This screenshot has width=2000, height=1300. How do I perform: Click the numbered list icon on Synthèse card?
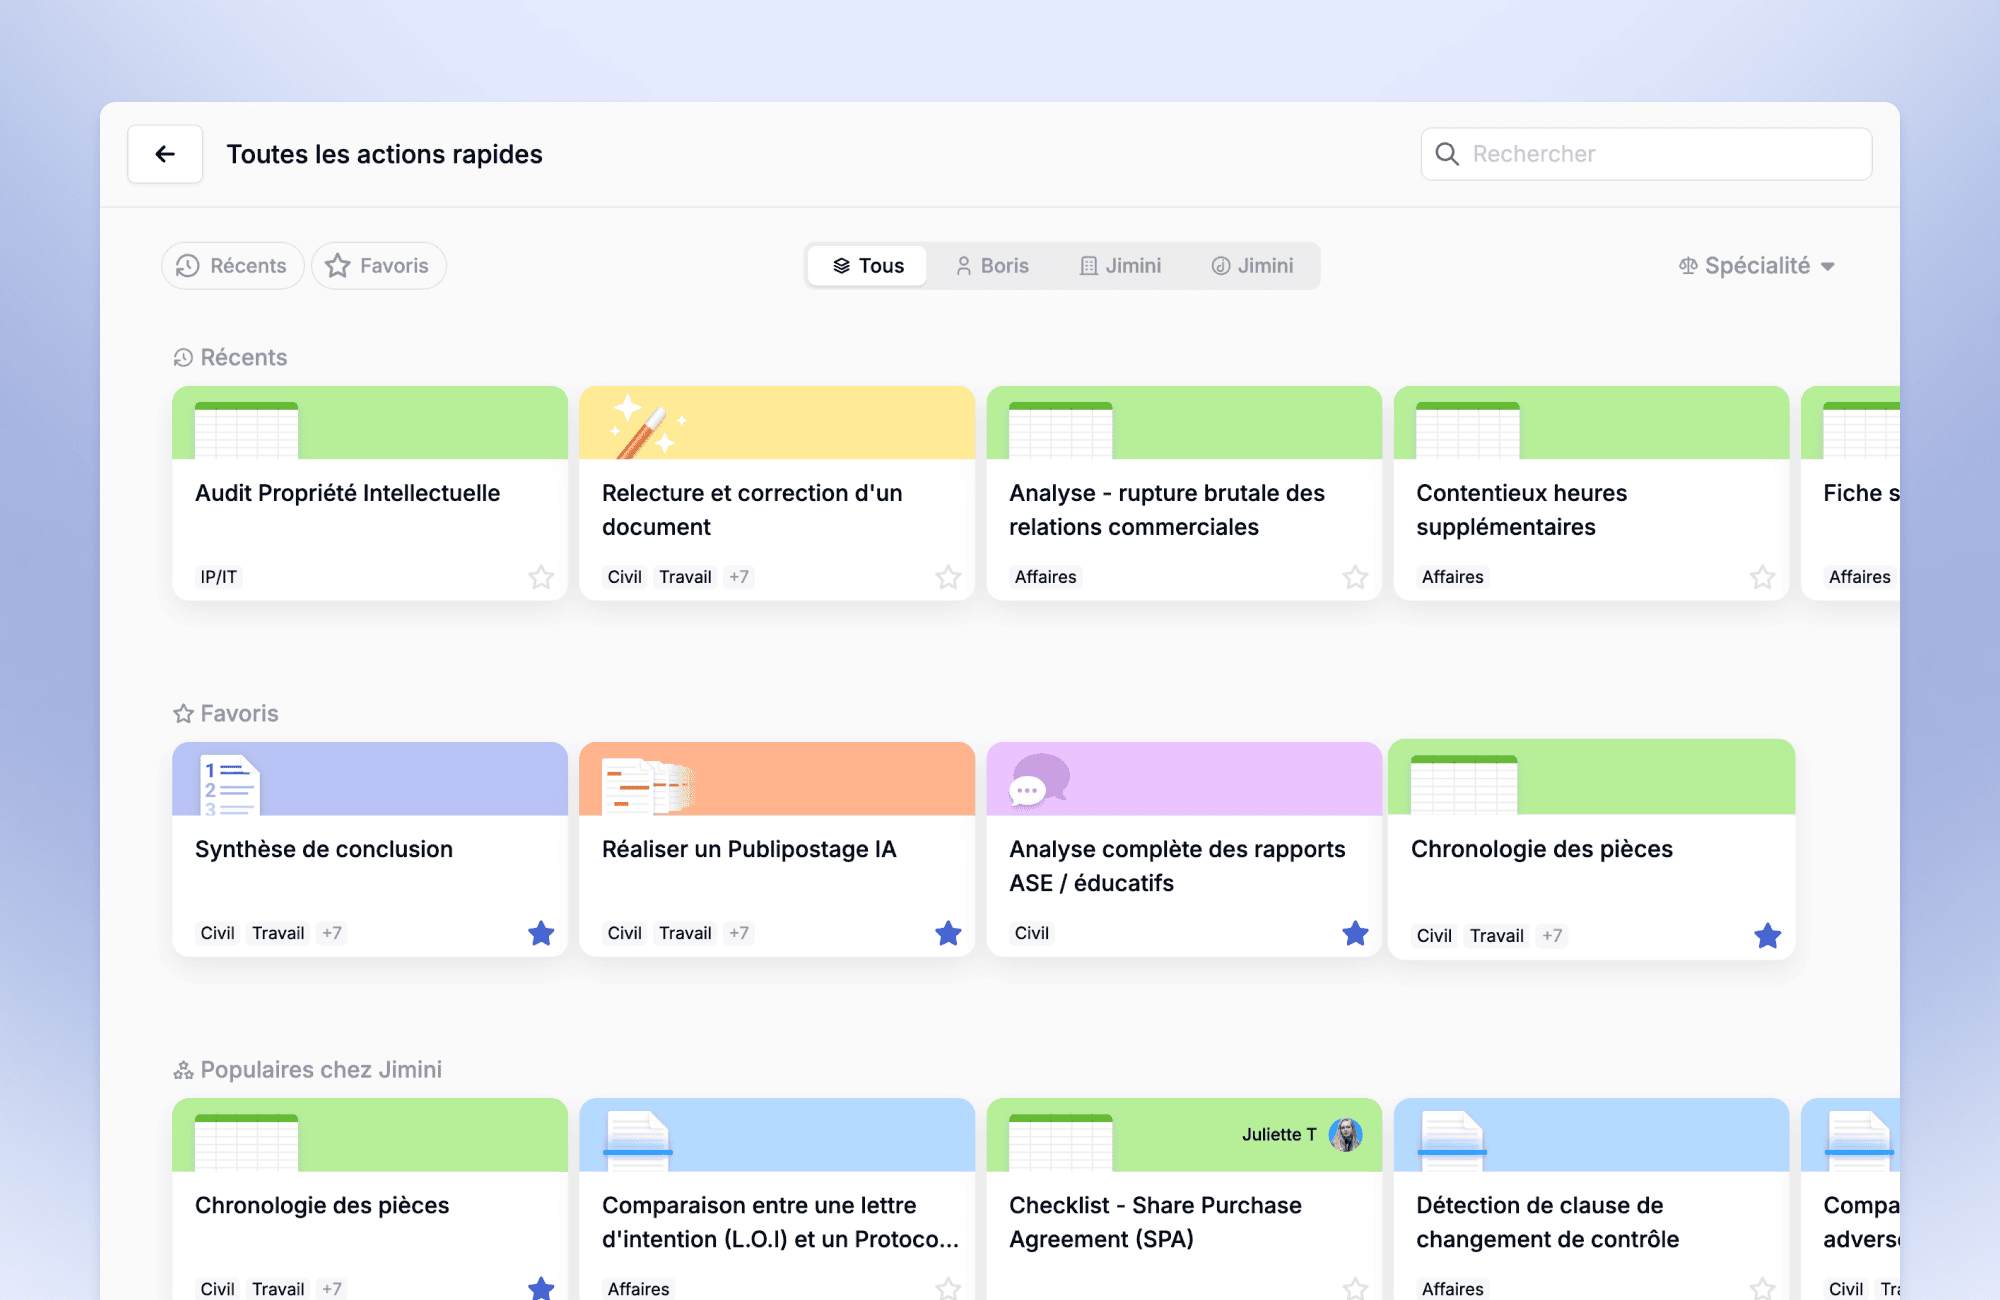point(229,785)
